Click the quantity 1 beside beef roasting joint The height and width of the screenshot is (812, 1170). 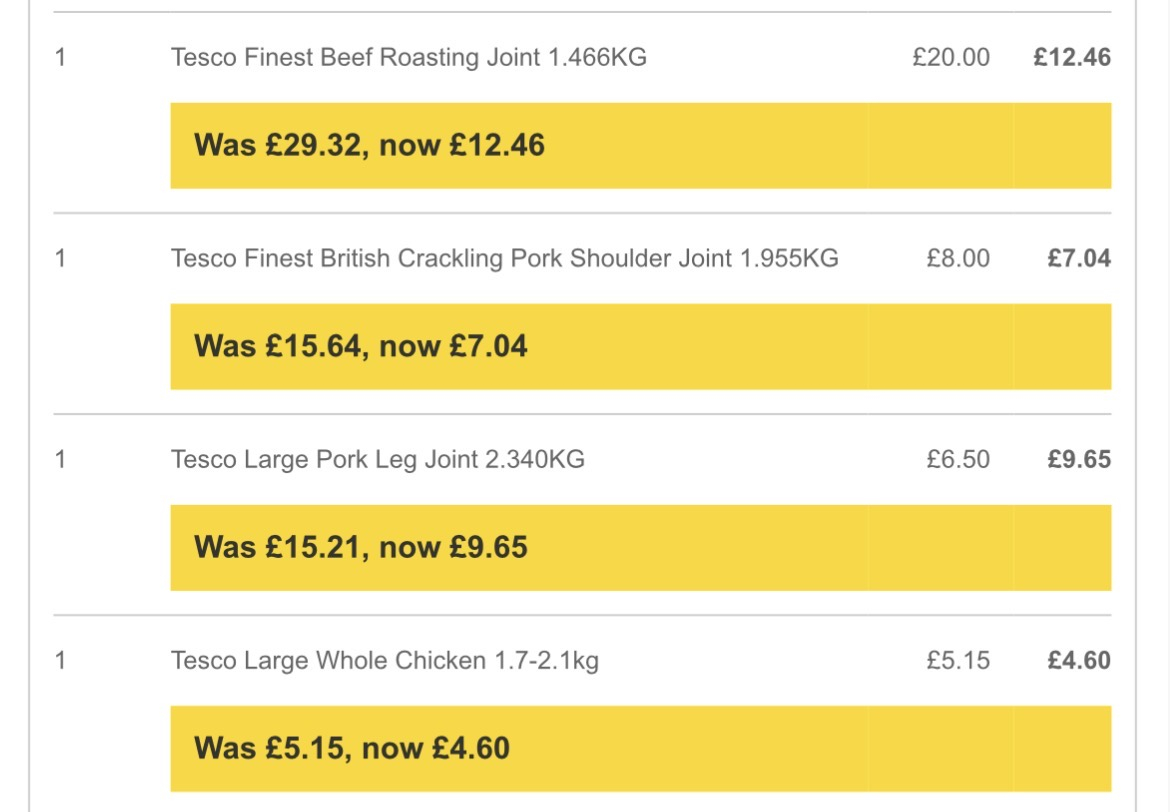pyautogui.click(x=61, y=57)
